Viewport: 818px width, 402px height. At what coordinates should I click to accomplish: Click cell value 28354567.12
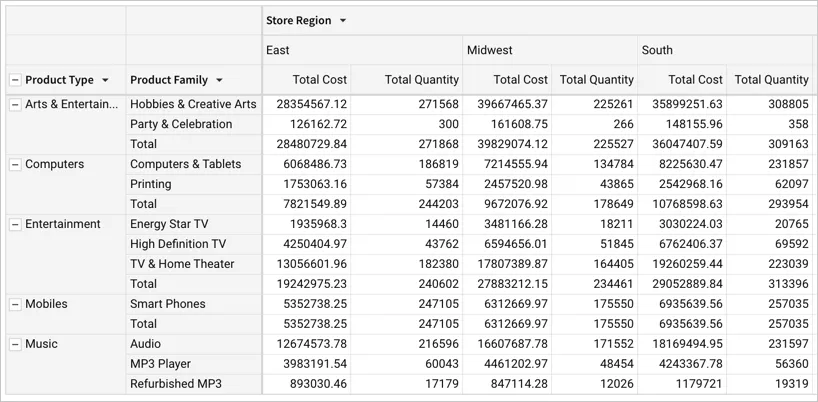pyautogui.click(x=311, y=104)
